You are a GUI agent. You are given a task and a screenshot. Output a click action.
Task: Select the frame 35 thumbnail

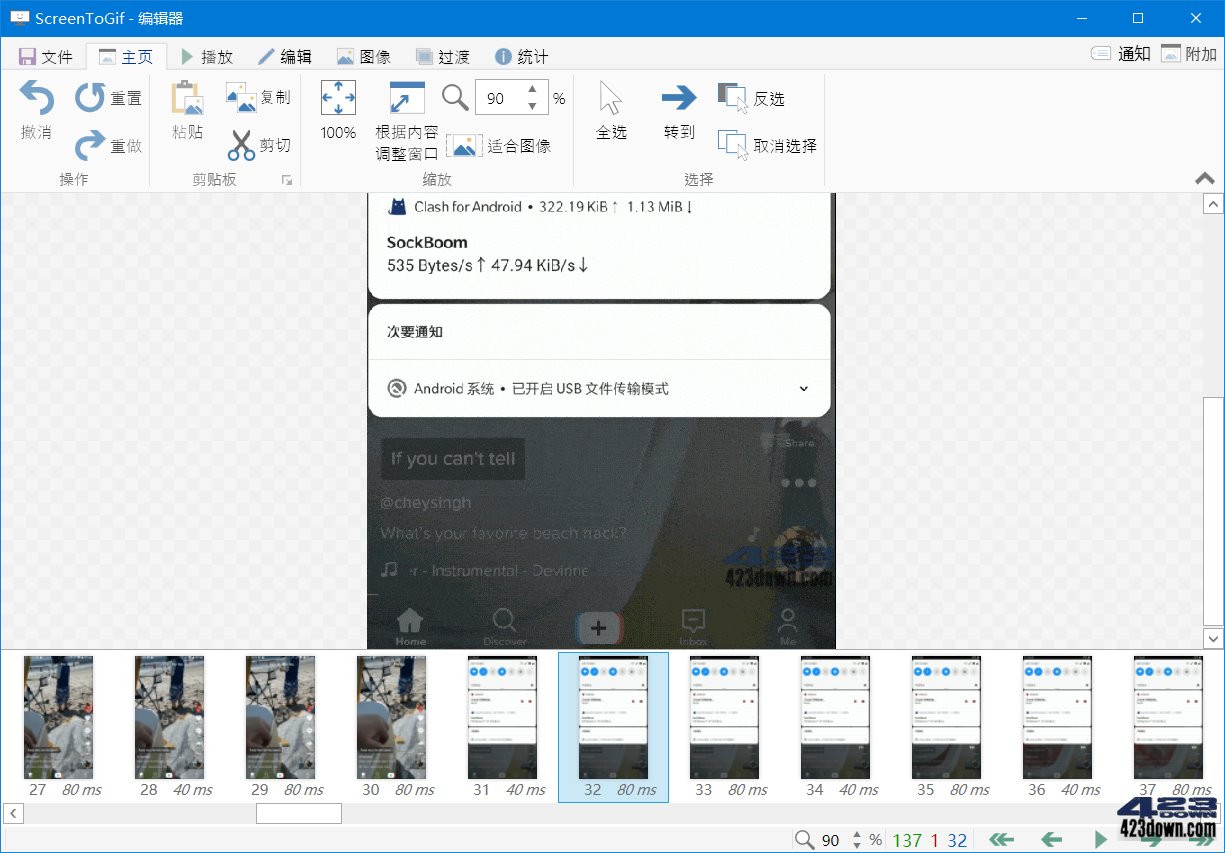click(x=946, y=718)
